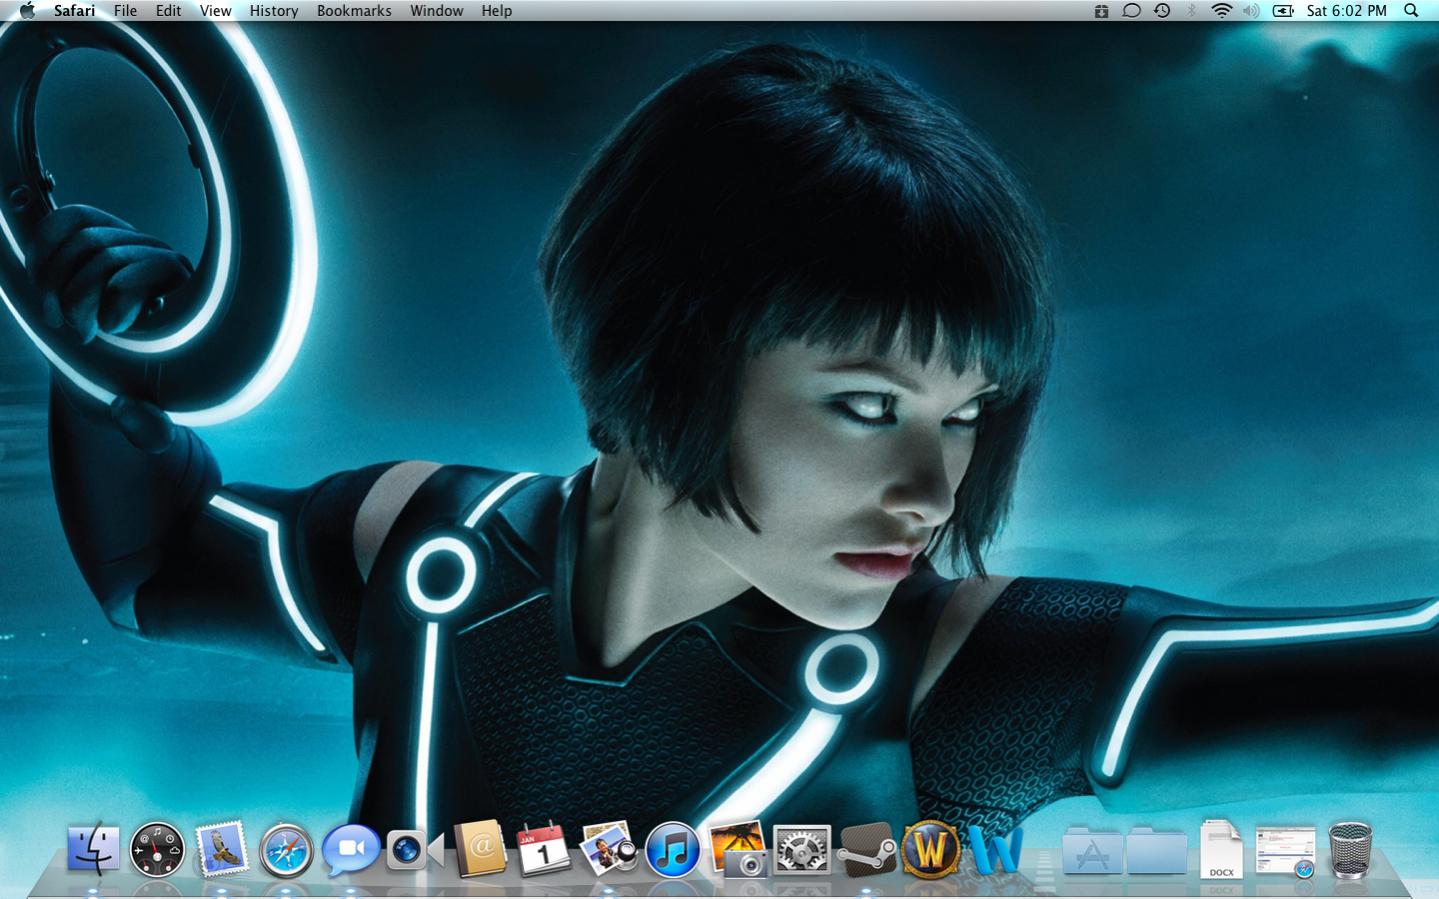Screen dimensions: 1439x899
Task: Open the battery charging status menu
Action: coord(1283,10)
